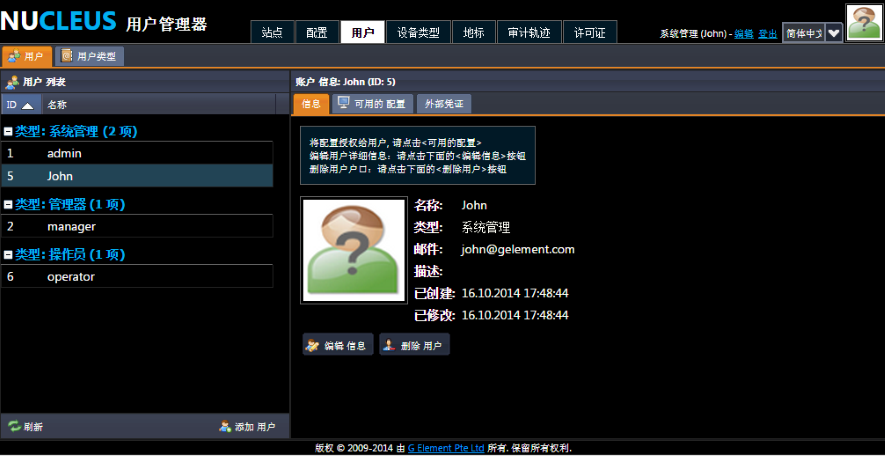Click the user avatar in top-right corner

[x=863, y=22]
